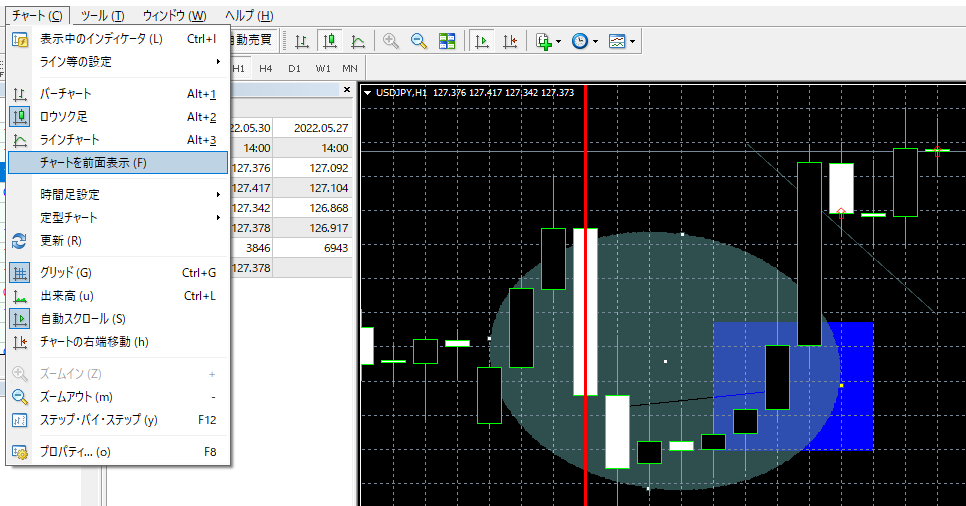Click the 自動売買 button
This screenshot has width=966, height=506.
tap(250, 41)
